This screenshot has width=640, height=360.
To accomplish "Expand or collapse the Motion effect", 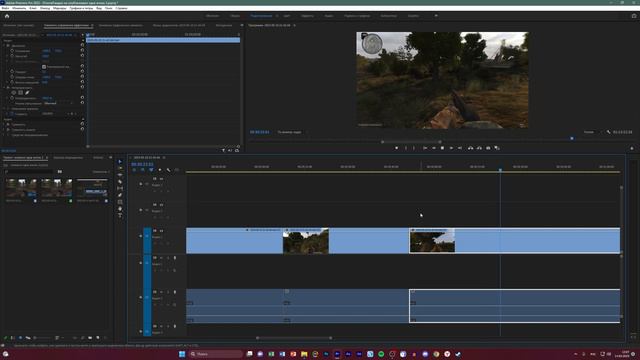I will click(4, 46).
